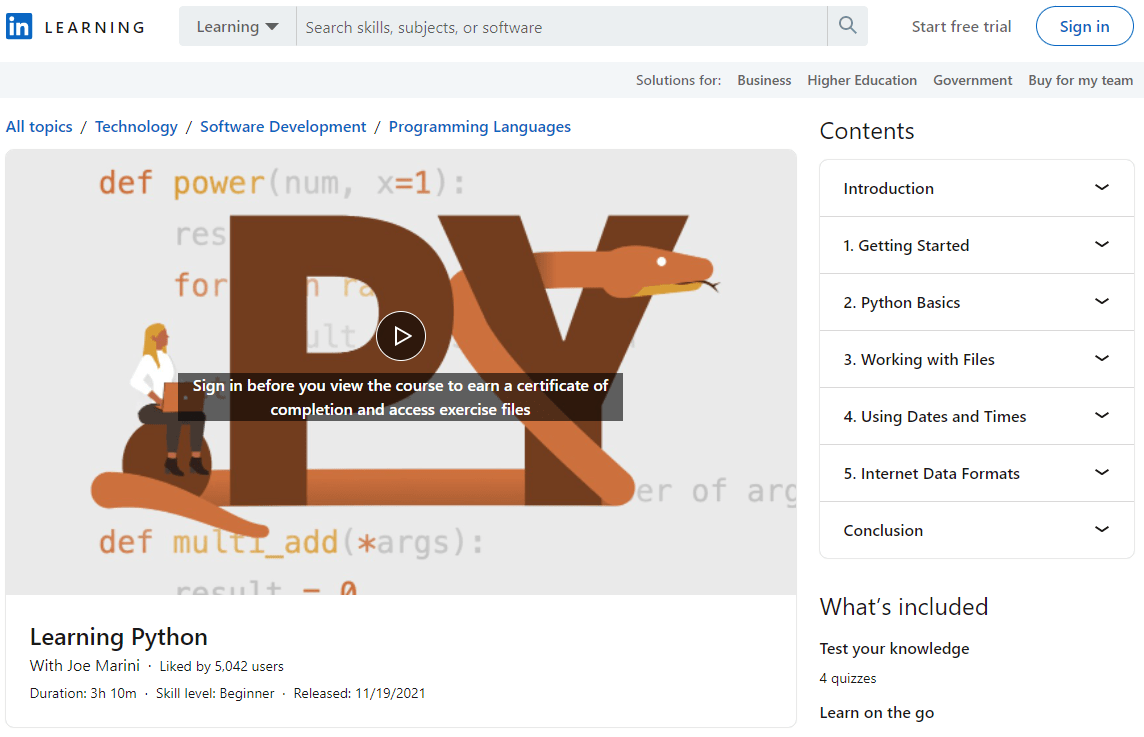Click the magnifying glass search icon

[847, 27]
